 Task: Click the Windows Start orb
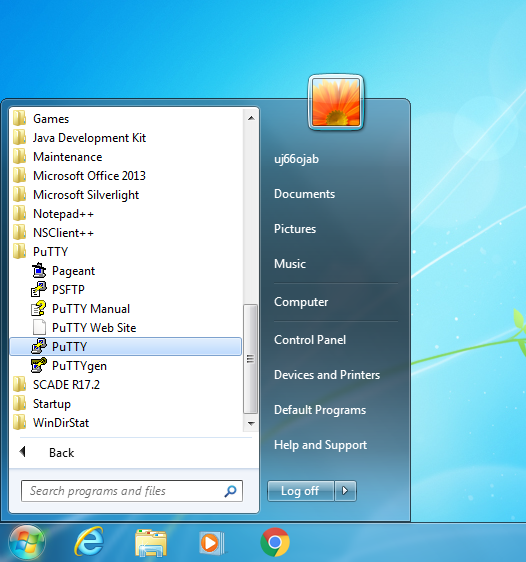(x=27, y=543)
